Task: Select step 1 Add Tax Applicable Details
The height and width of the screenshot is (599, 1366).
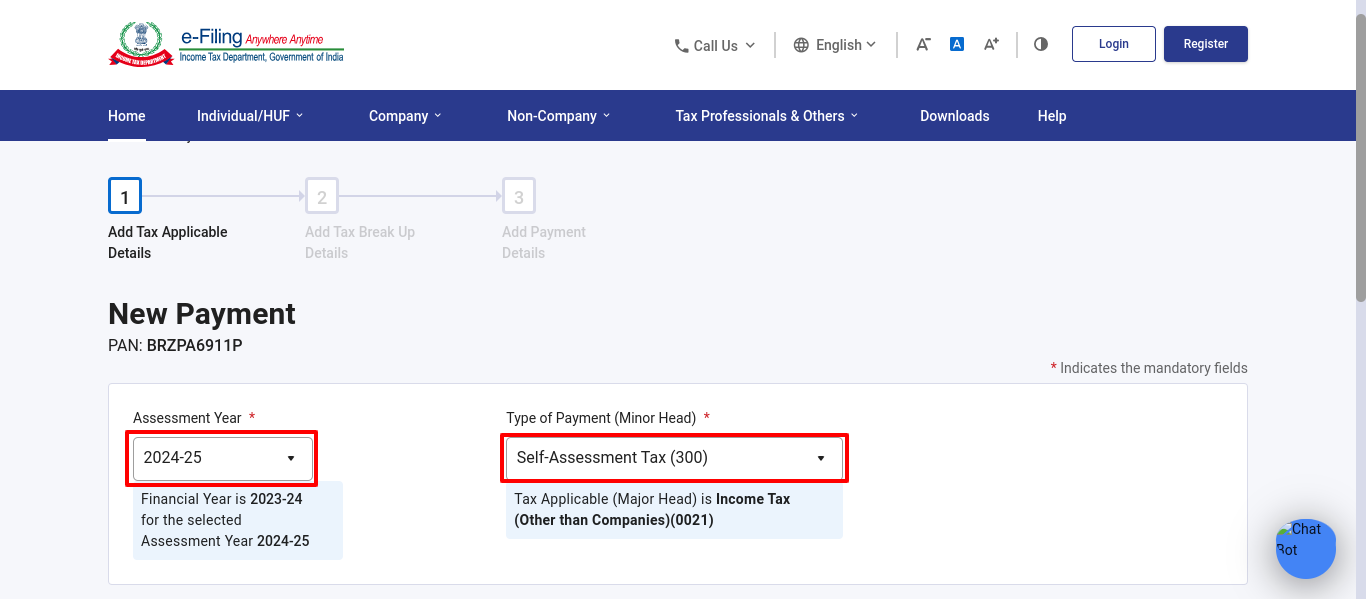Action: coord(125,197)
